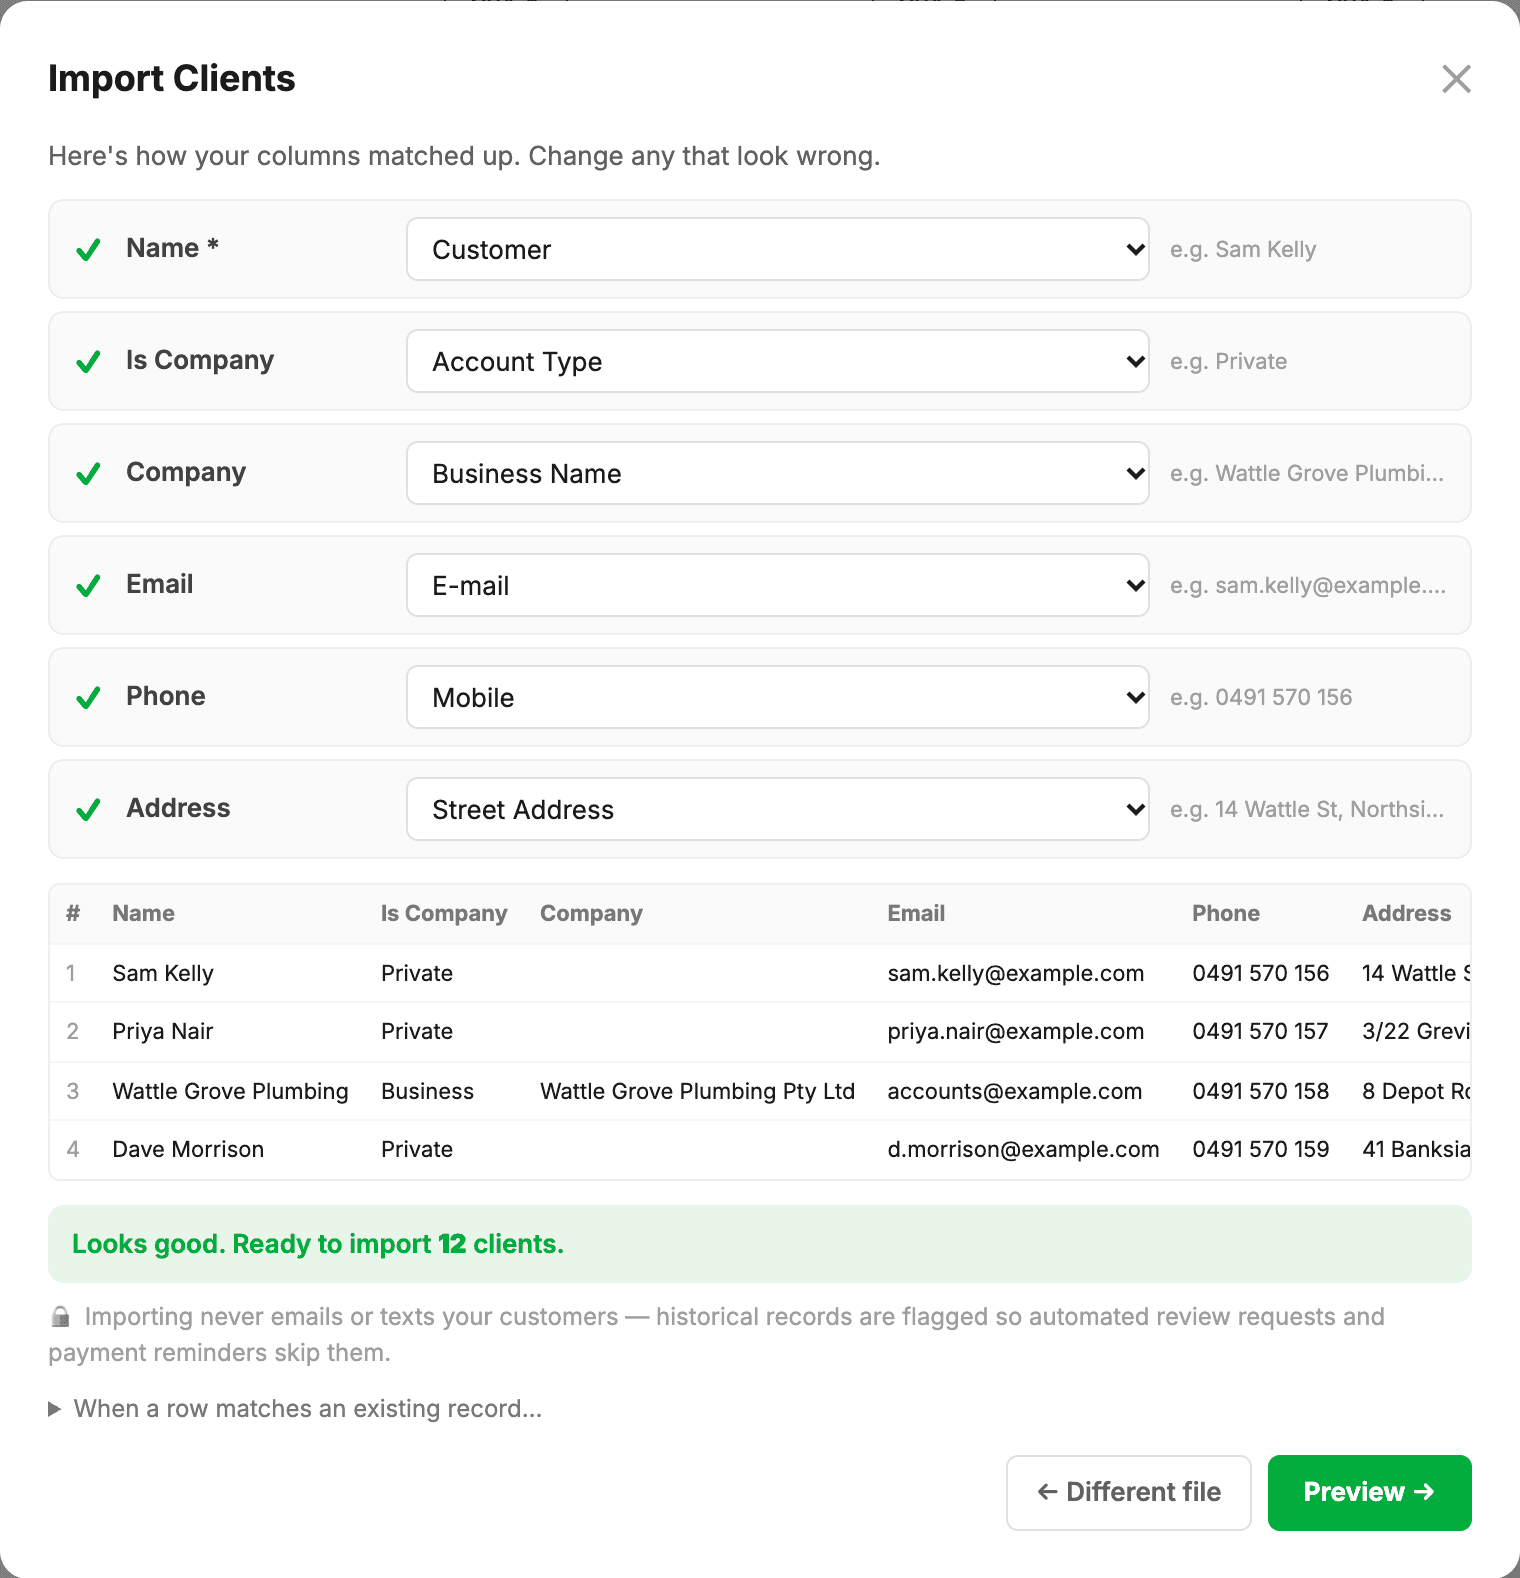Image resolution: width=1520 pixels, height=1578 pixels.
Task: Go back with the Different file button
Action: [x=1129, y=1492]
